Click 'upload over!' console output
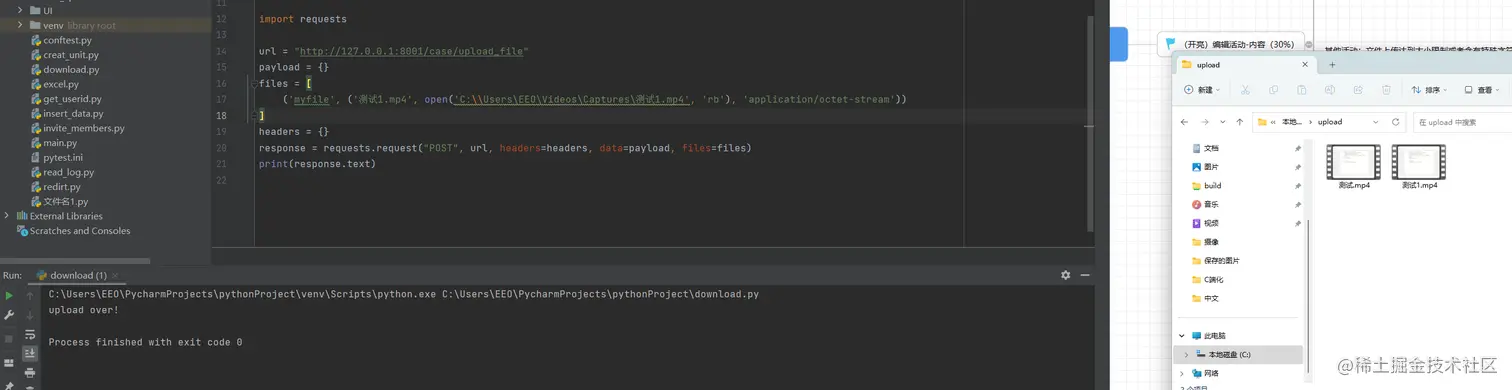1512x390 pixels. pos(83,310)
